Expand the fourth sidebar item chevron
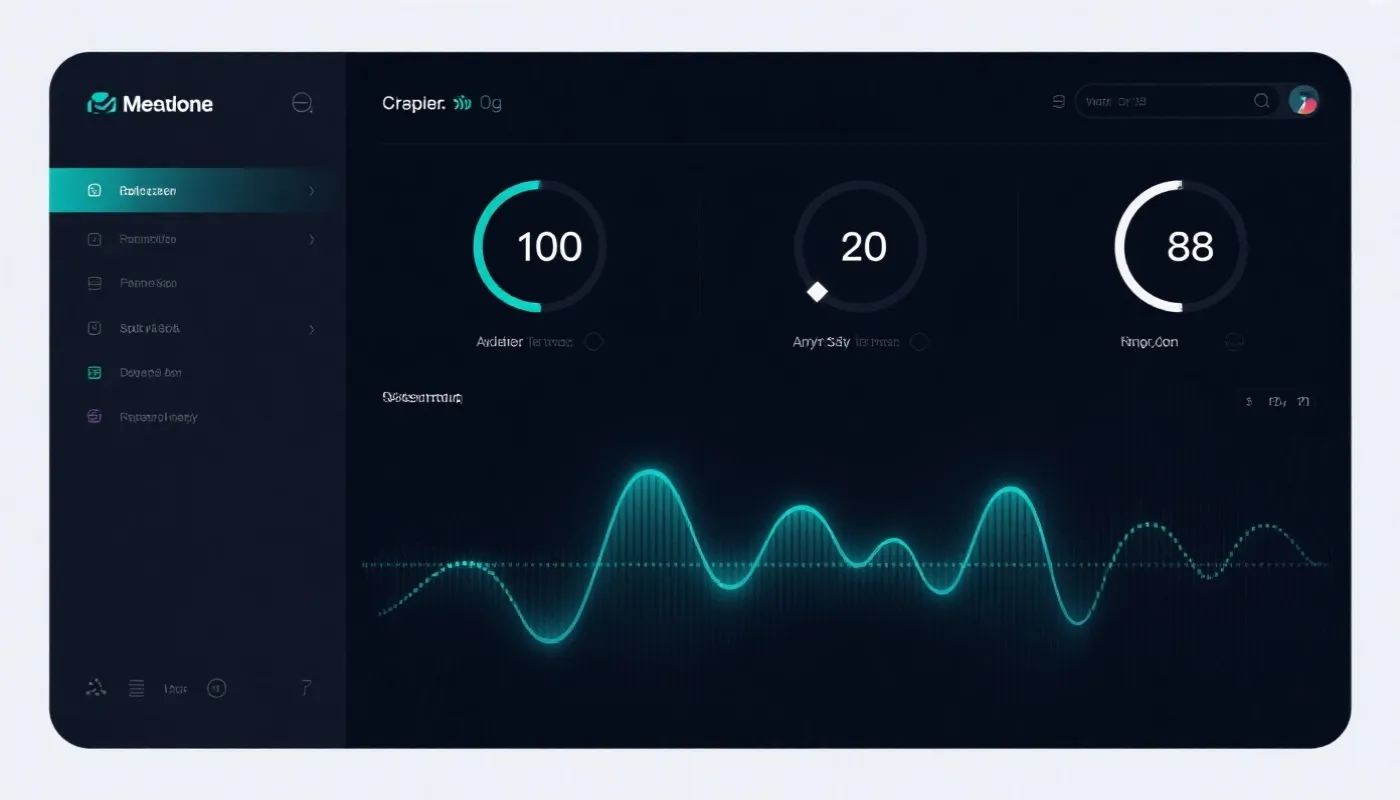Viewport: 1400px width, 800px height. [x=312, y=329]
